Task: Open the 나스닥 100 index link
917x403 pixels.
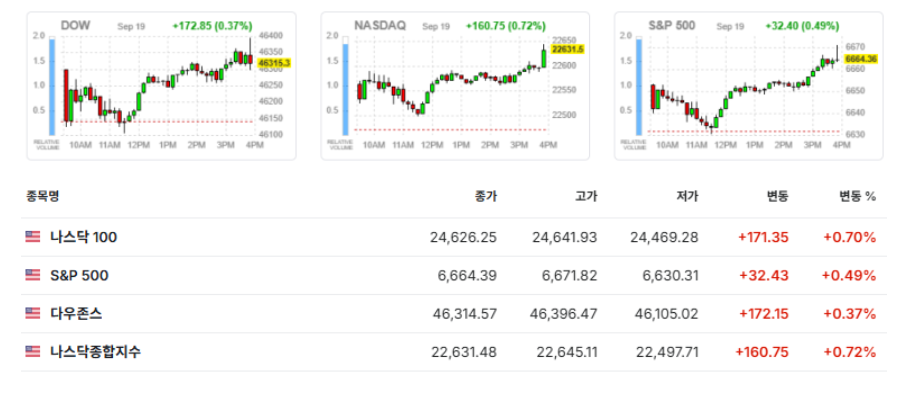Action: (83, 237)
